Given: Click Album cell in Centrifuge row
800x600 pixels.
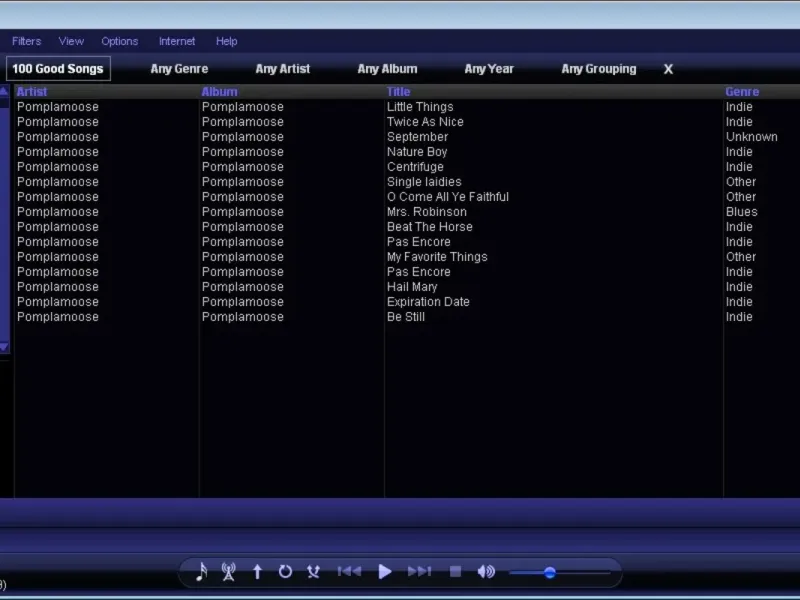Looking at the screenshot, I should [x=242, y=167].
